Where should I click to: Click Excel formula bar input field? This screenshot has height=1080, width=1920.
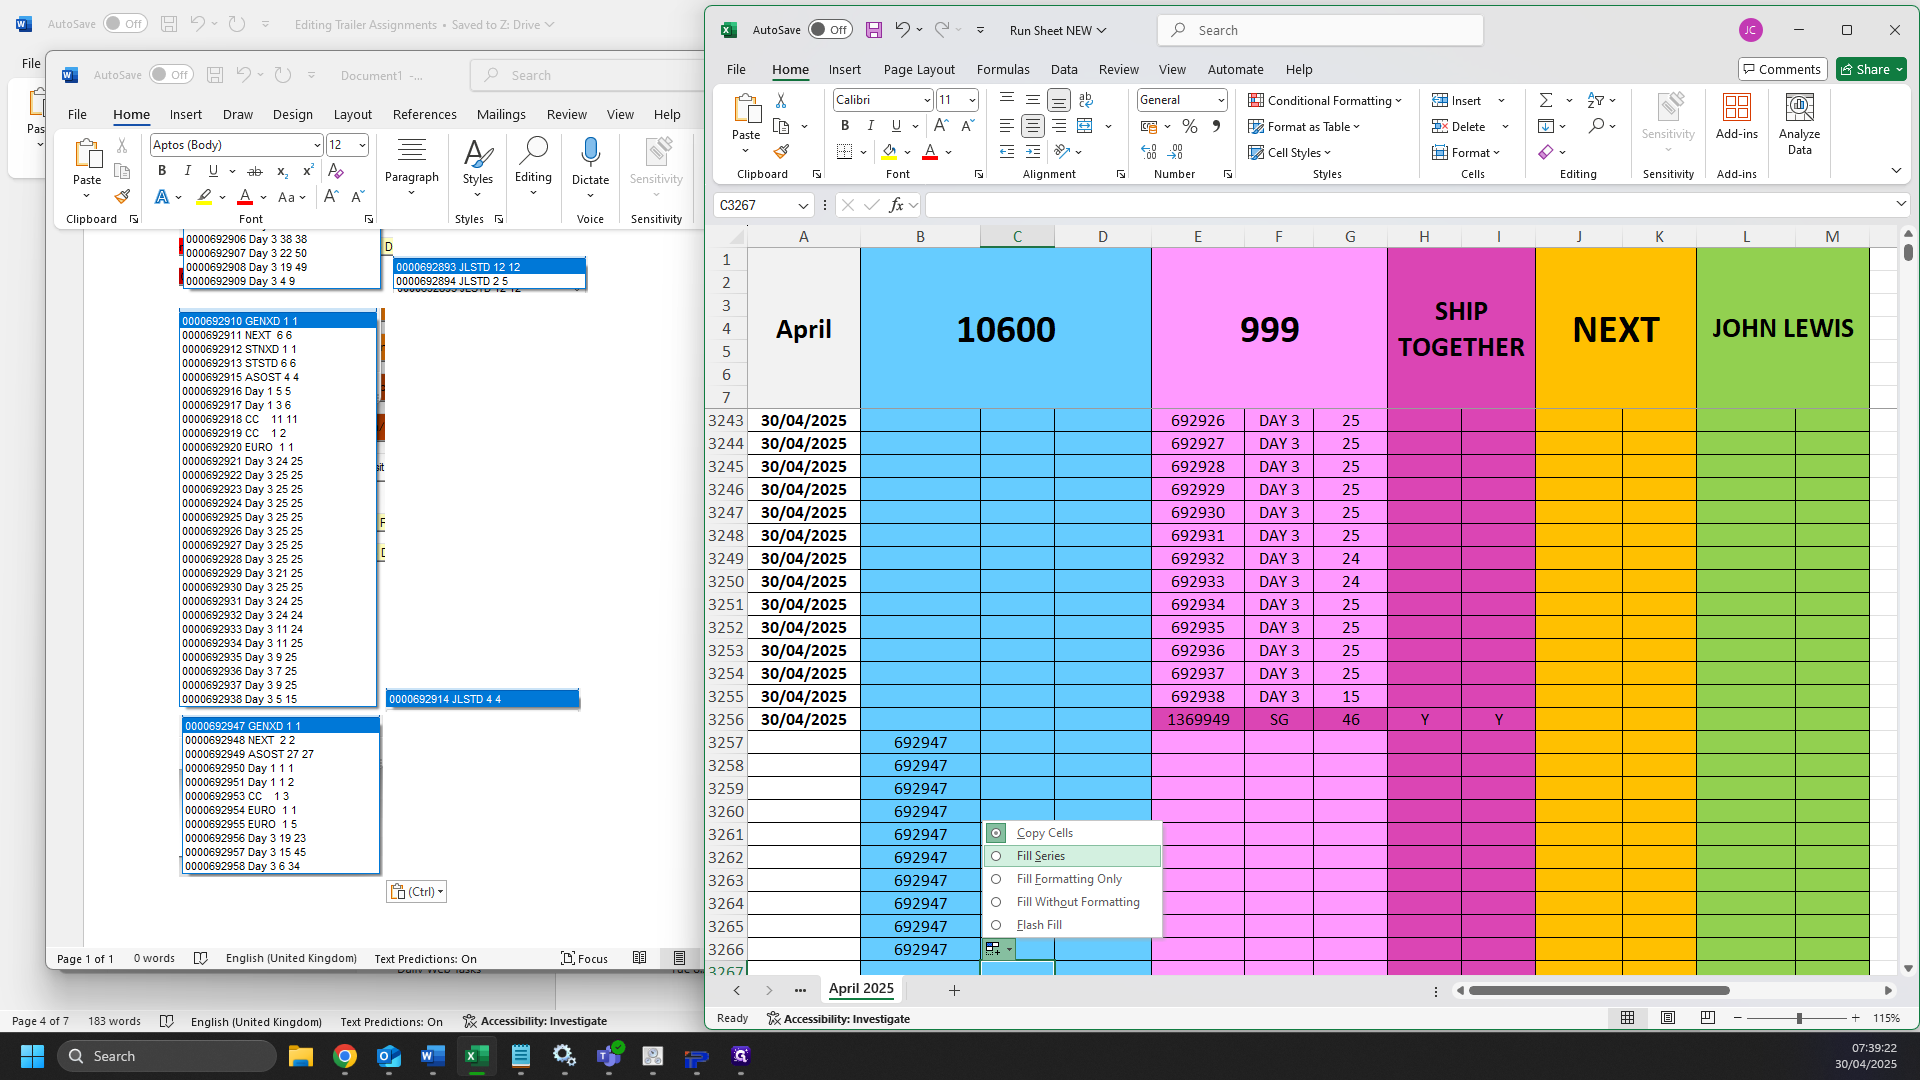[x=1410, y=205]
